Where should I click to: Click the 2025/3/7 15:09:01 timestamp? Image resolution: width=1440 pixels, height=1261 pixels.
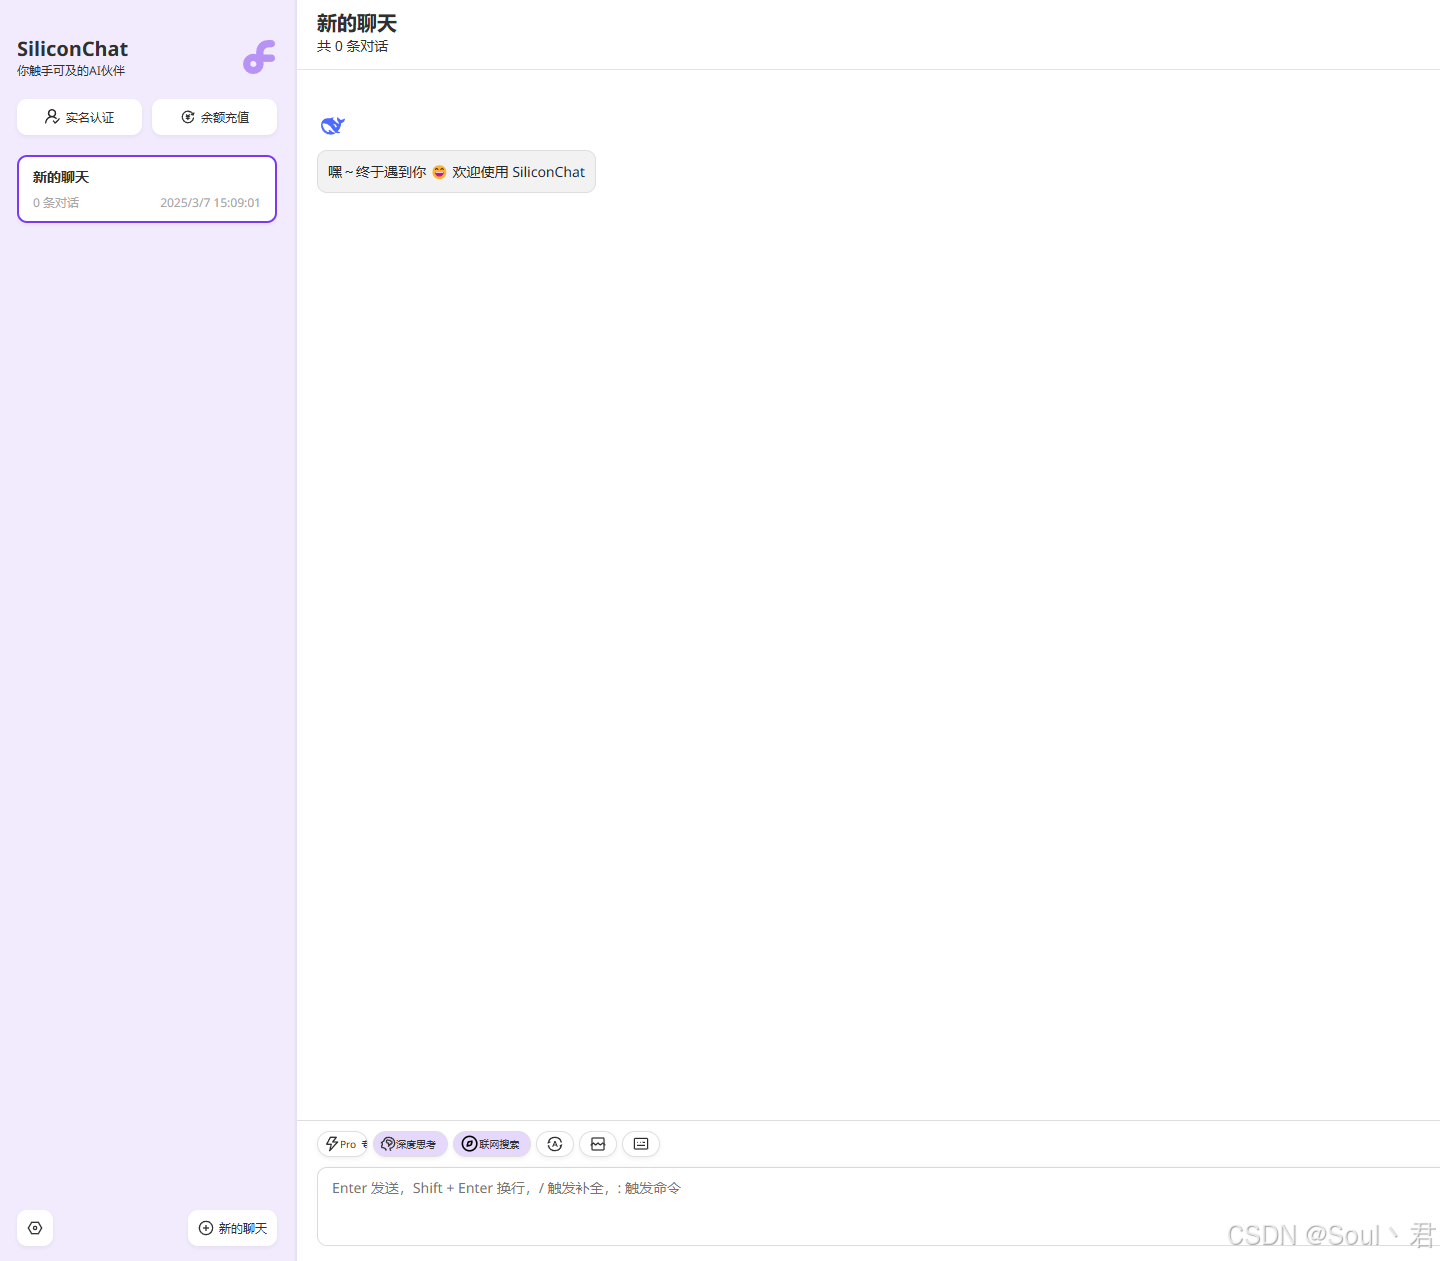(x=210, y=203)
